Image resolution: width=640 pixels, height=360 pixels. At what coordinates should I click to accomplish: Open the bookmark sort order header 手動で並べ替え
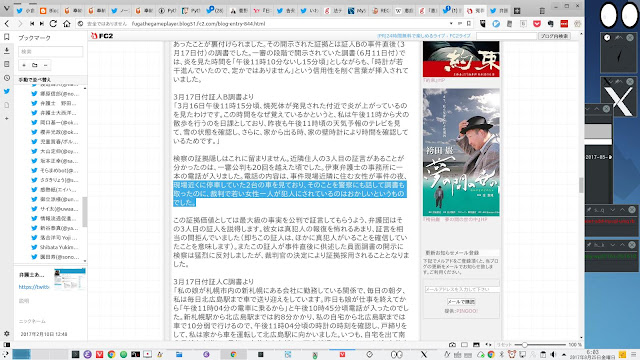(x=35, y=80)
